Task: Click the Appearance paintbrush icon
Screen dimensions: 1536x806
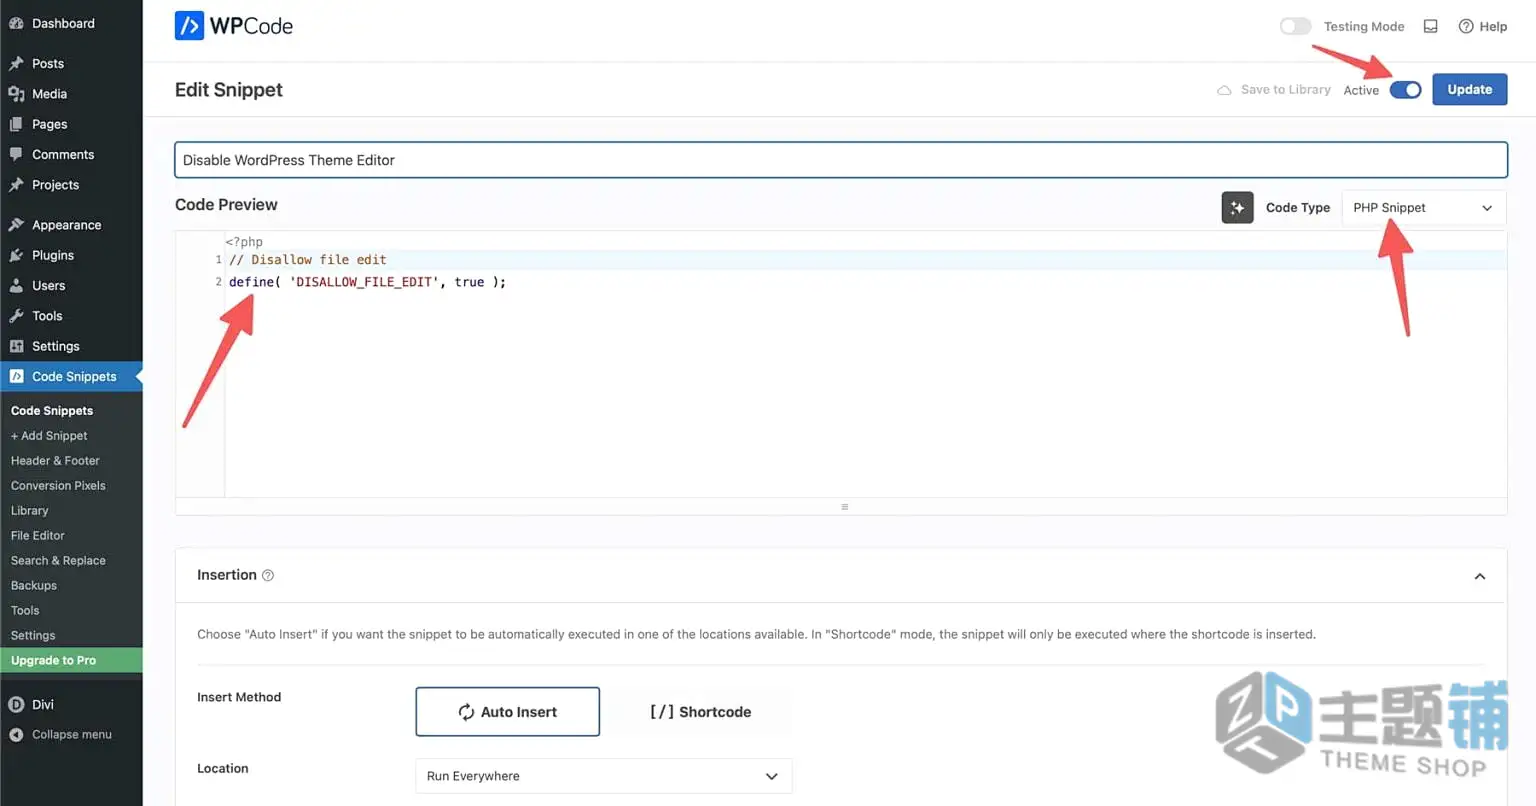Action: pos(16,225)
